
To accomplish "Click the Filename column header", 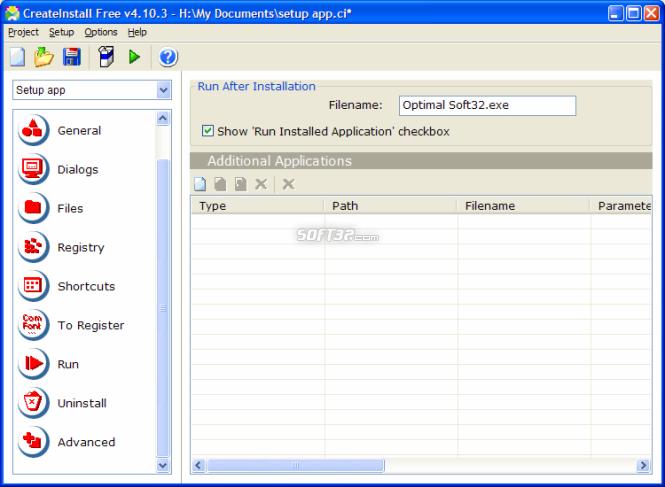I will (x=524, y=206).
